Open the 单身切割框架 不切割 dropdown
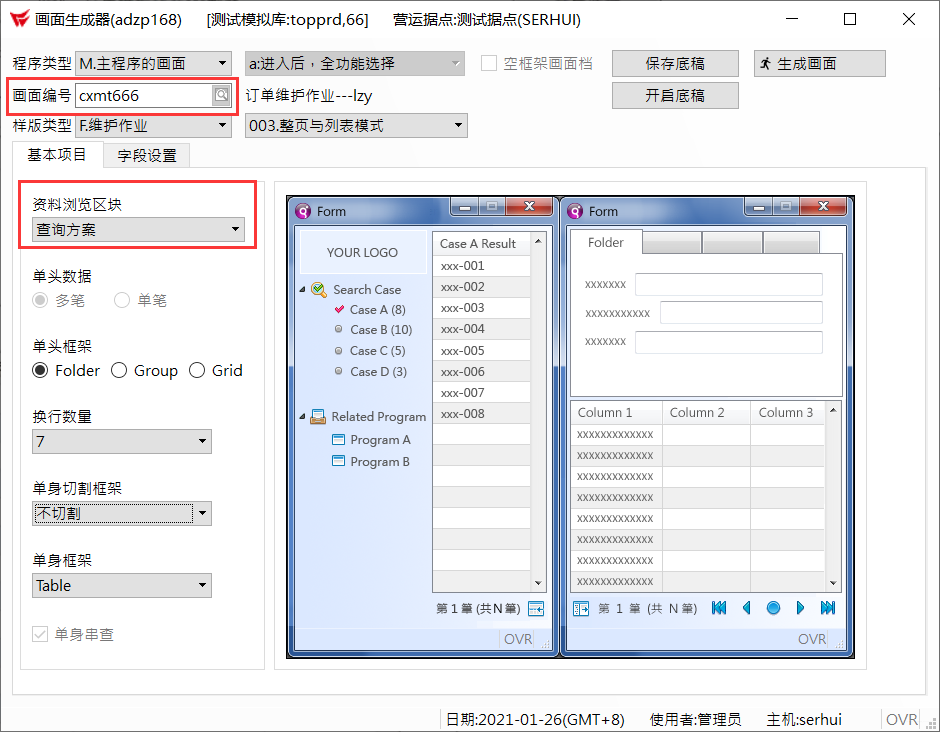The height and width of the screenshot is (732, 940). (x=122, y=513)
